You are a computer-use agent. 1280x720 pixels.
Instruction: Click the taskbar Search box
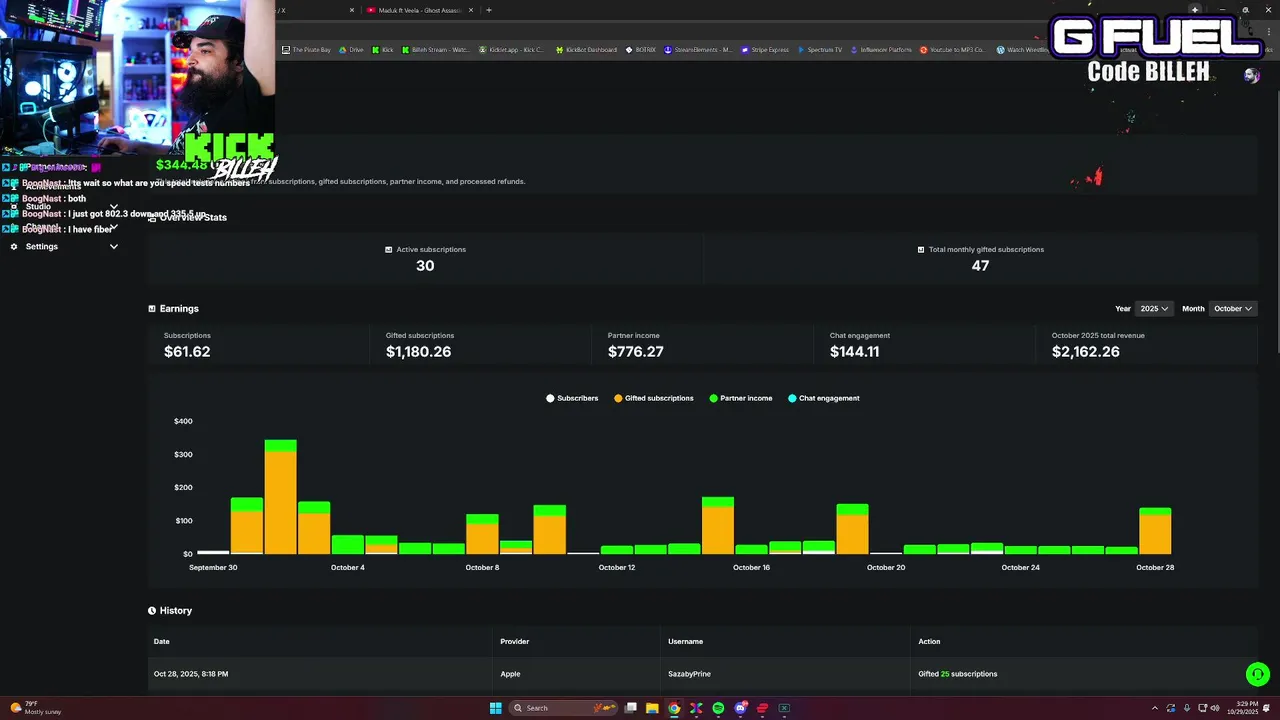point(563,708)
